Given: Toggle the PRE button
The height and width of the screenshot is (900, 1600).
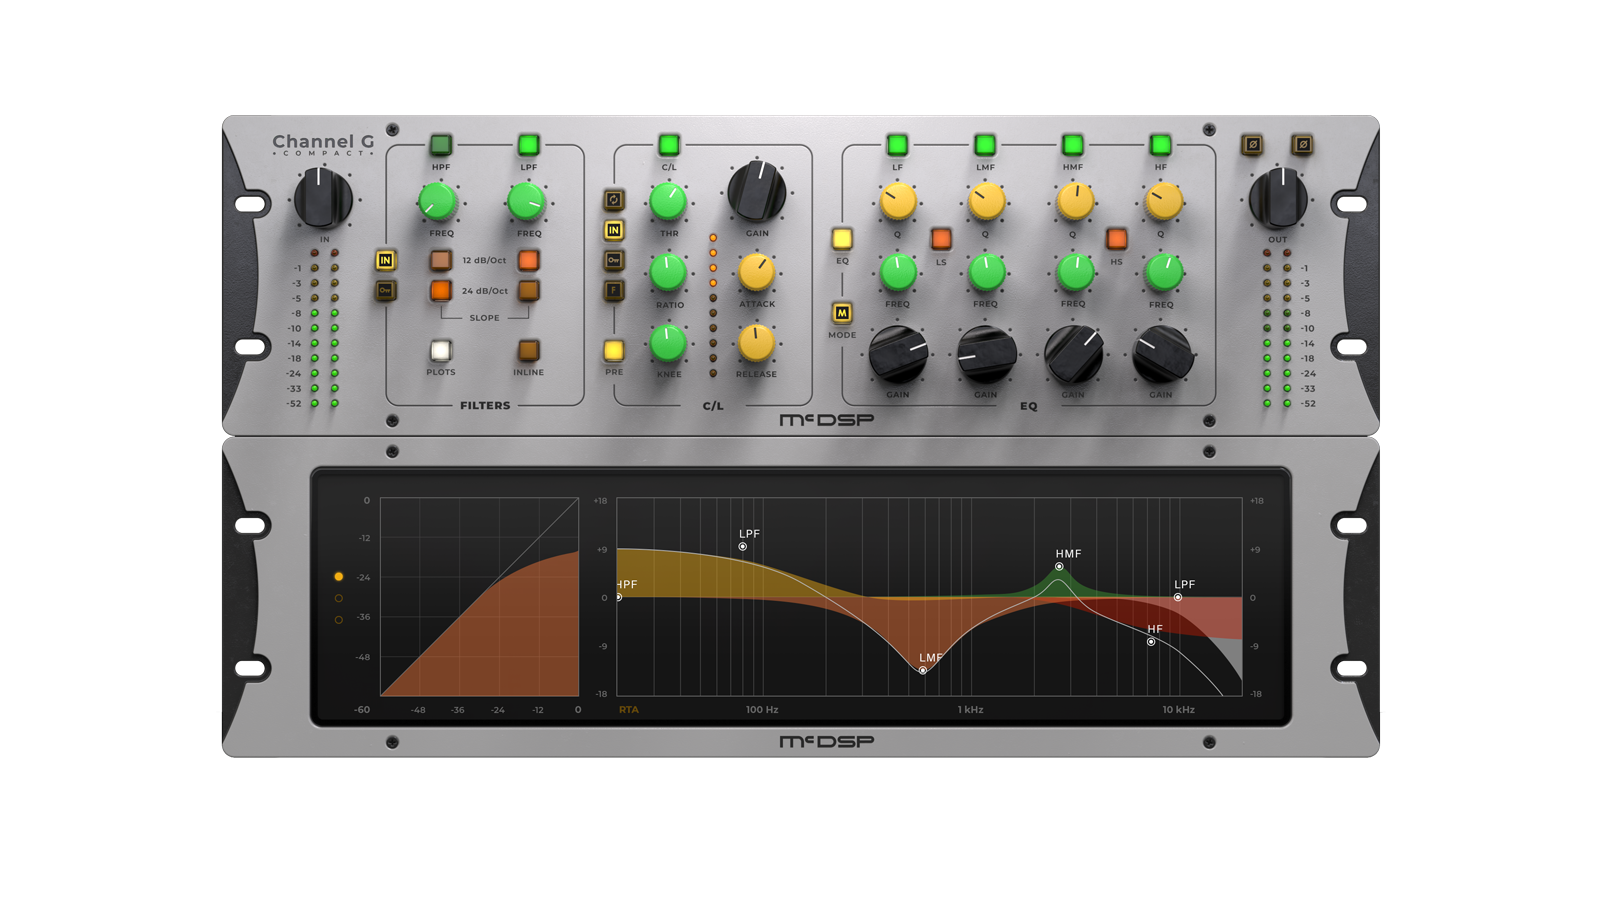Looking at the screenshot, I should tap(614, 350).
